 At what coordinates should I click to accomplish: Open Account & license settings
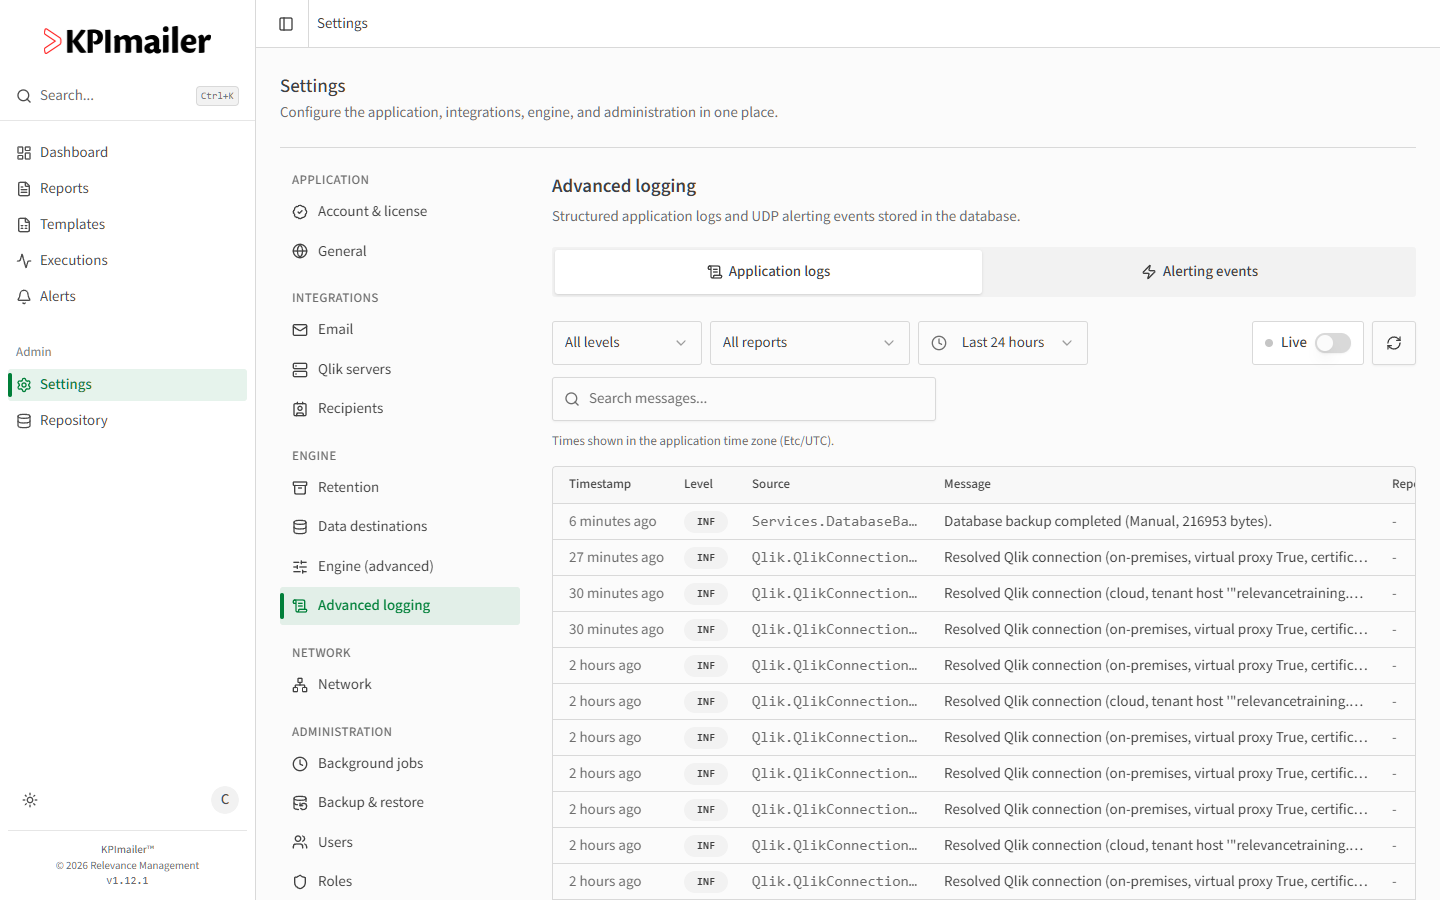tap(400, 211)
